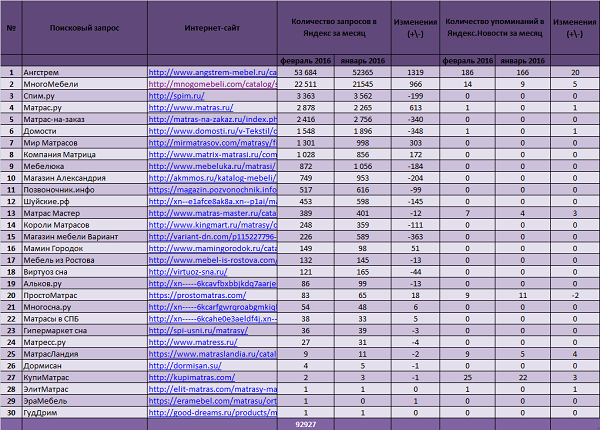Image resolution: width=600 pixels, height=430 pixels.
Task: Select the '53 684' value cell
Action: pyautogui.click(x=306, y=72)
